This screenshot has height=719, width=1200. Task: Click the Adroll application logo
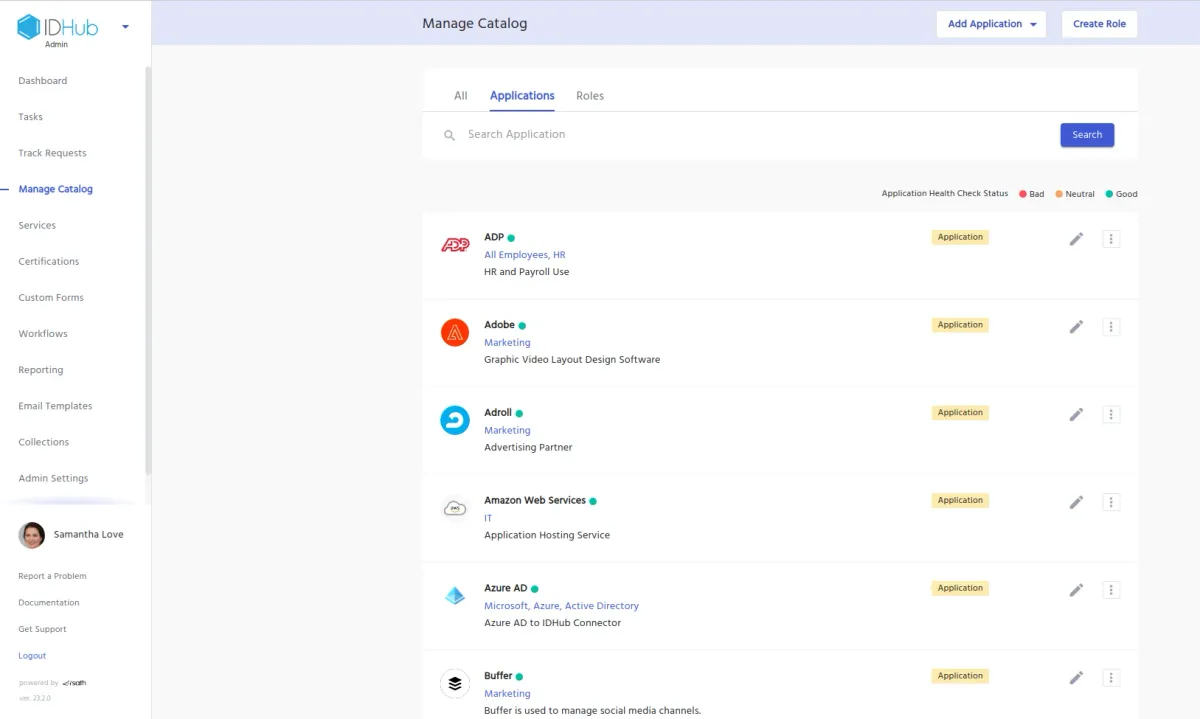point(455,419)
